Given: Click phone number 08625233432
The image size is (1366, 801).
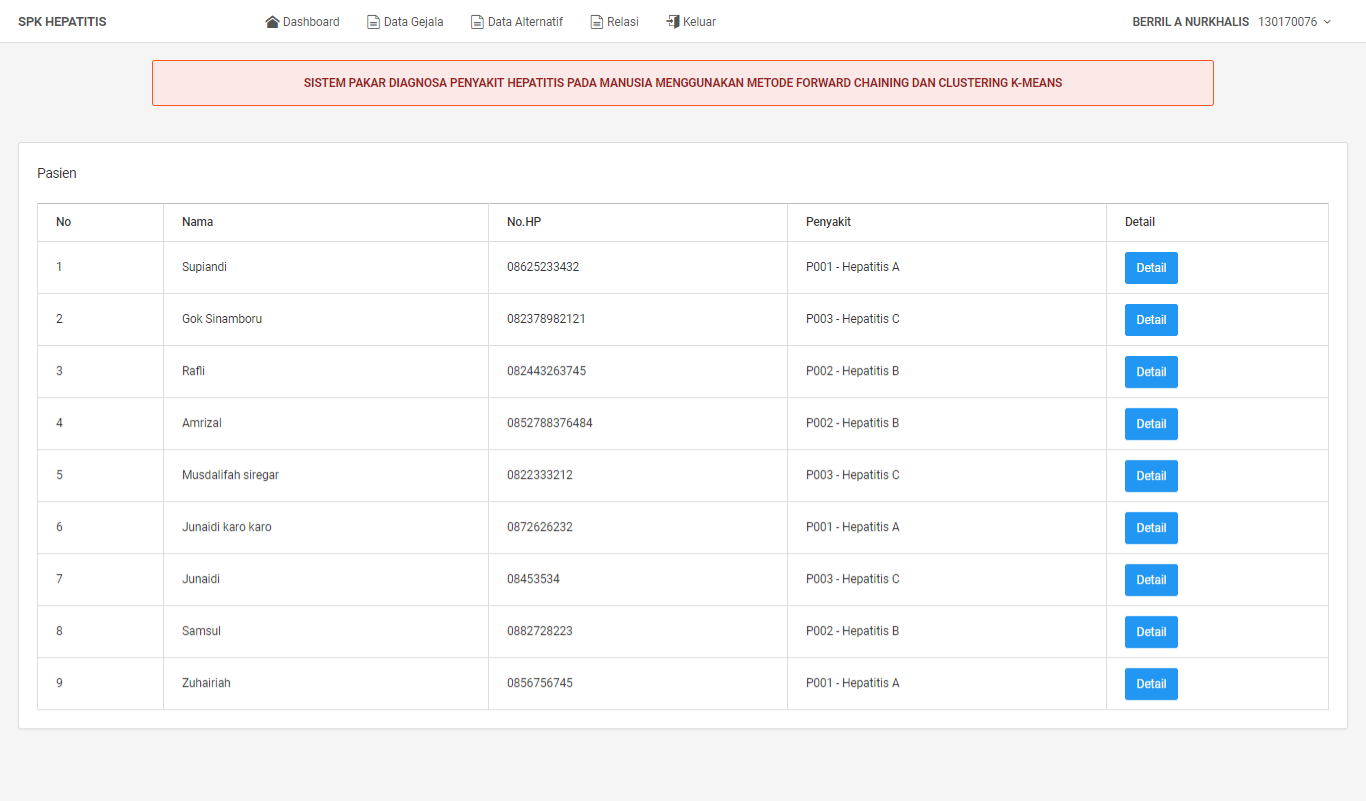Looking at the screenshot, I should point(543,267).
